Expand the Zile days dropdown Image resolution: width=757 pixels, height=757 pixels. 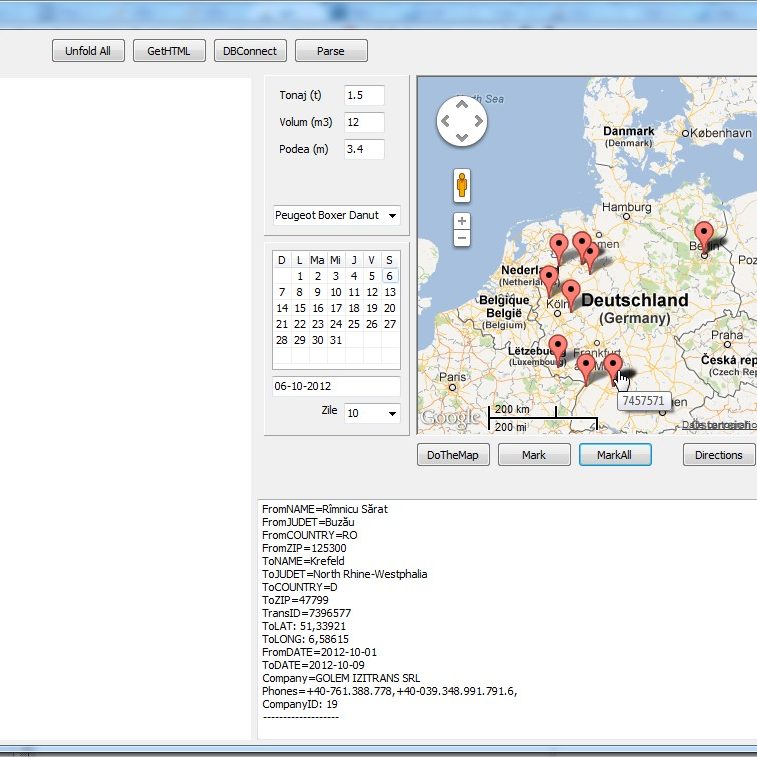click(x=371, y=413)
